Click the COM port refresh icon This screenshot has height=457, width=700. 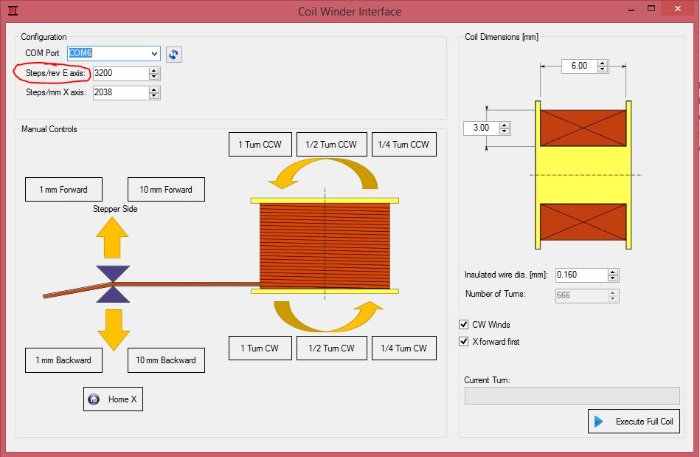tap(173, 54)
